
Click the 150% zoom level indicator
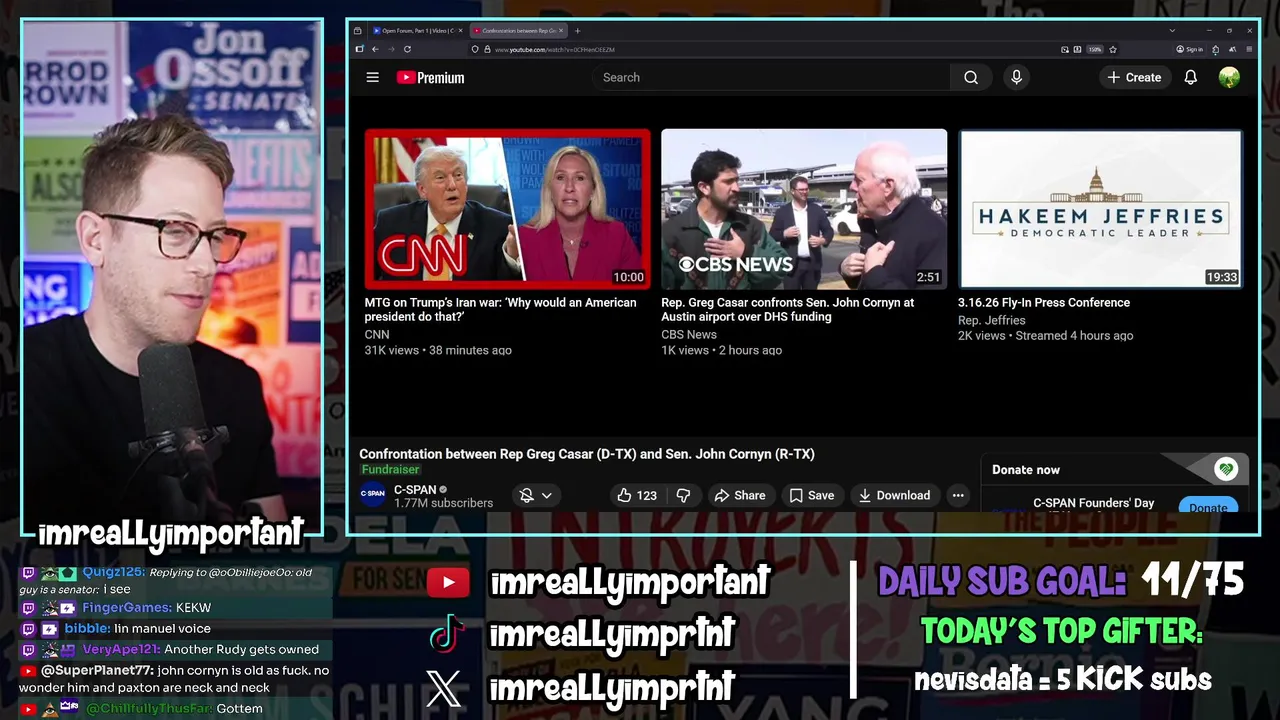pos(1095,49)
